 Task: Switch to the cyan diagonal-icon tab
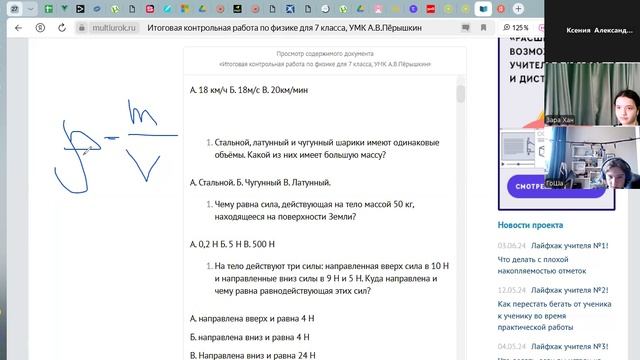pyautogui.click(x=167, y=9)
